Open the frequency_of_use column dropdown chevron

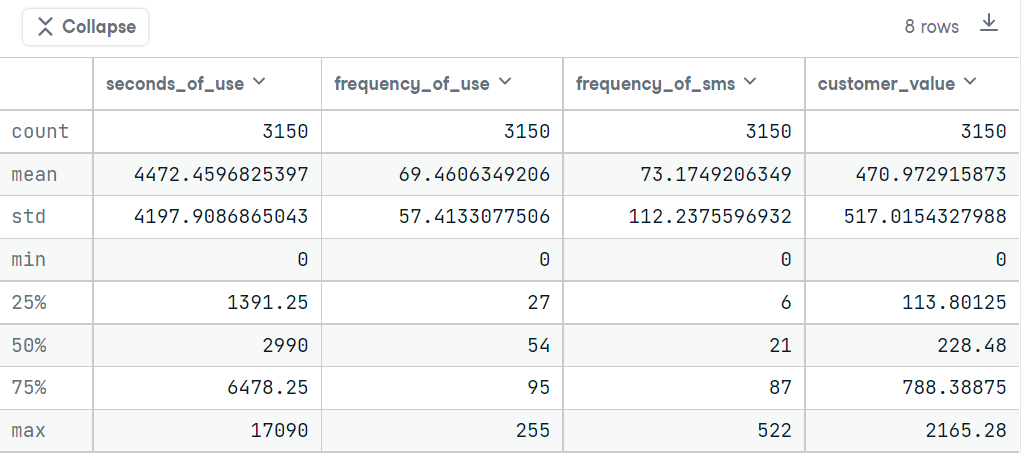point(504,81)
